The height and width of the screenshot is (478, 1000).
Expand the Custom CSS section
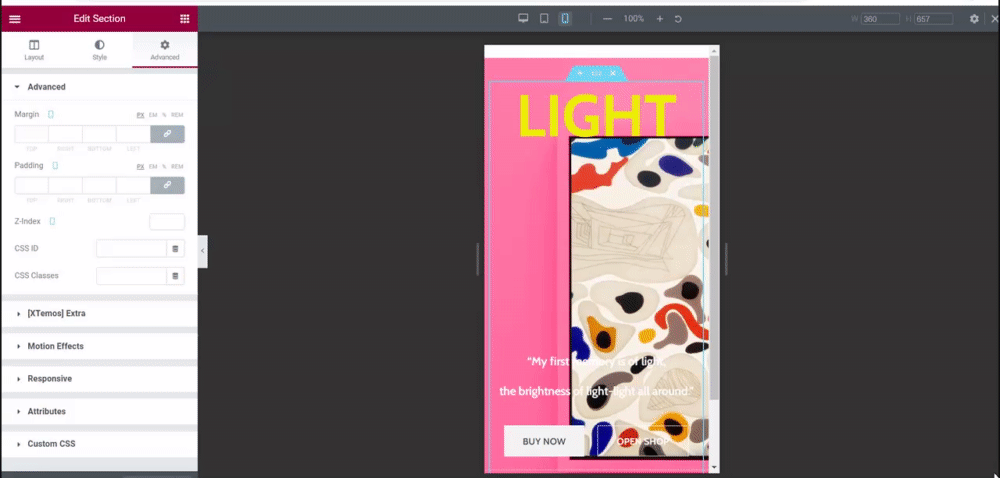tap(99, 444)
